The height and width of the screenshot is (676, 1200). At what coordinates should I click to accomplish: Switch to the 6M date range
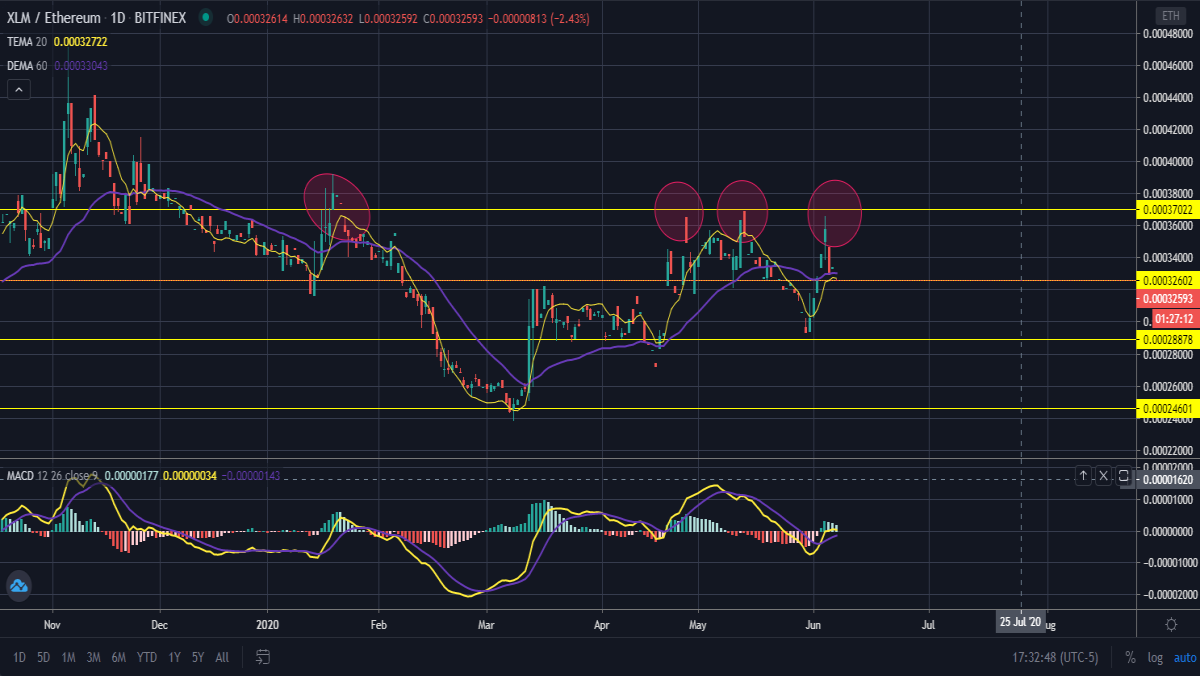point(118,657)
